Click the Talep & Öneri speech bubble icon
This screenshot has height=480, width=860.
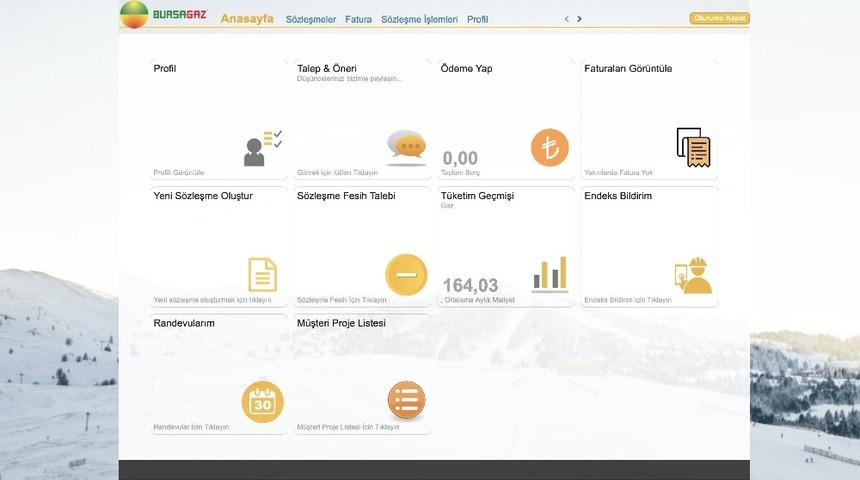[406, 148]
